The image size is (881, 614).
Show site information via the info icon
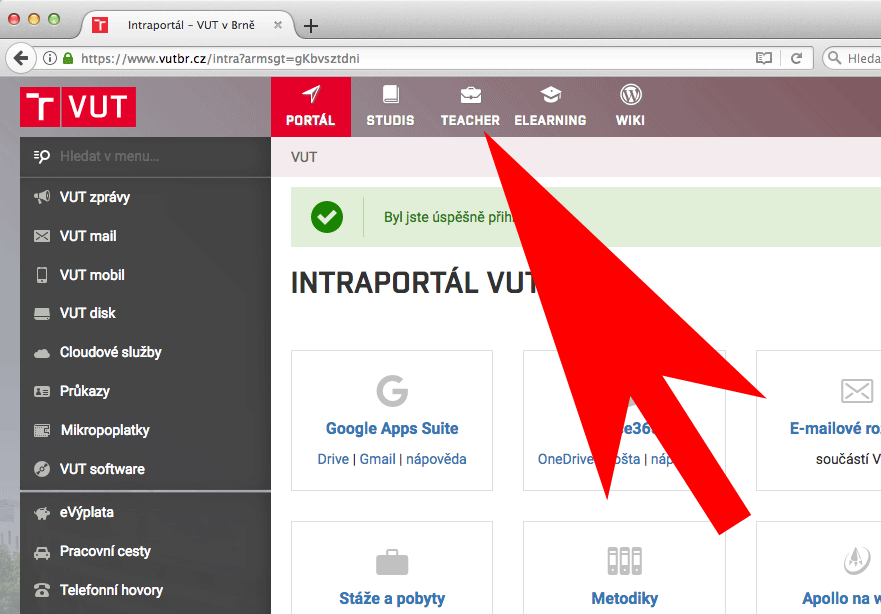(x=50, y=58)
